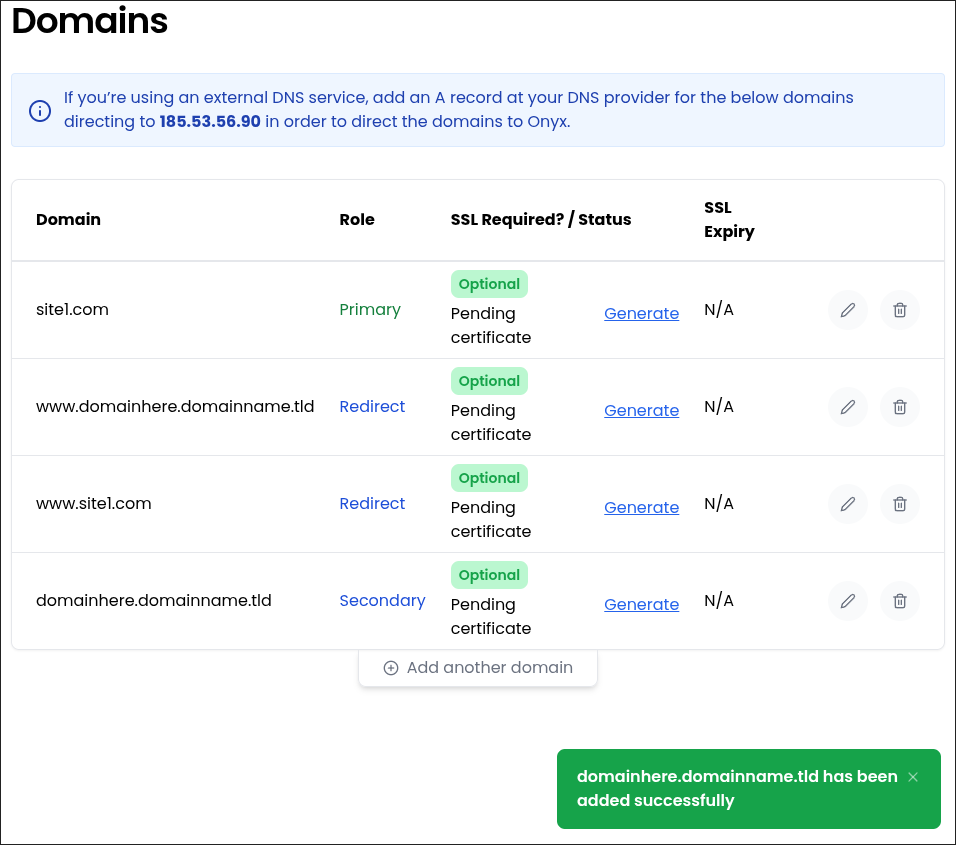The width and height of the screenshot is (956, 845).
Task: Edit www.domainhere.domainname.tld domain entry
Action: 847,407
